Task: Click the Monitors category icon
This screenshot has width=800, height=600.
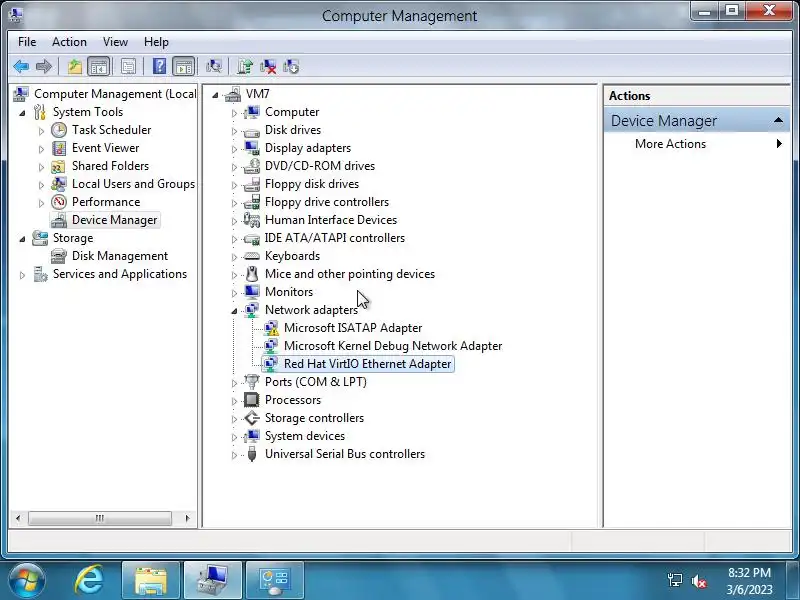Action: tap(252, 292)
